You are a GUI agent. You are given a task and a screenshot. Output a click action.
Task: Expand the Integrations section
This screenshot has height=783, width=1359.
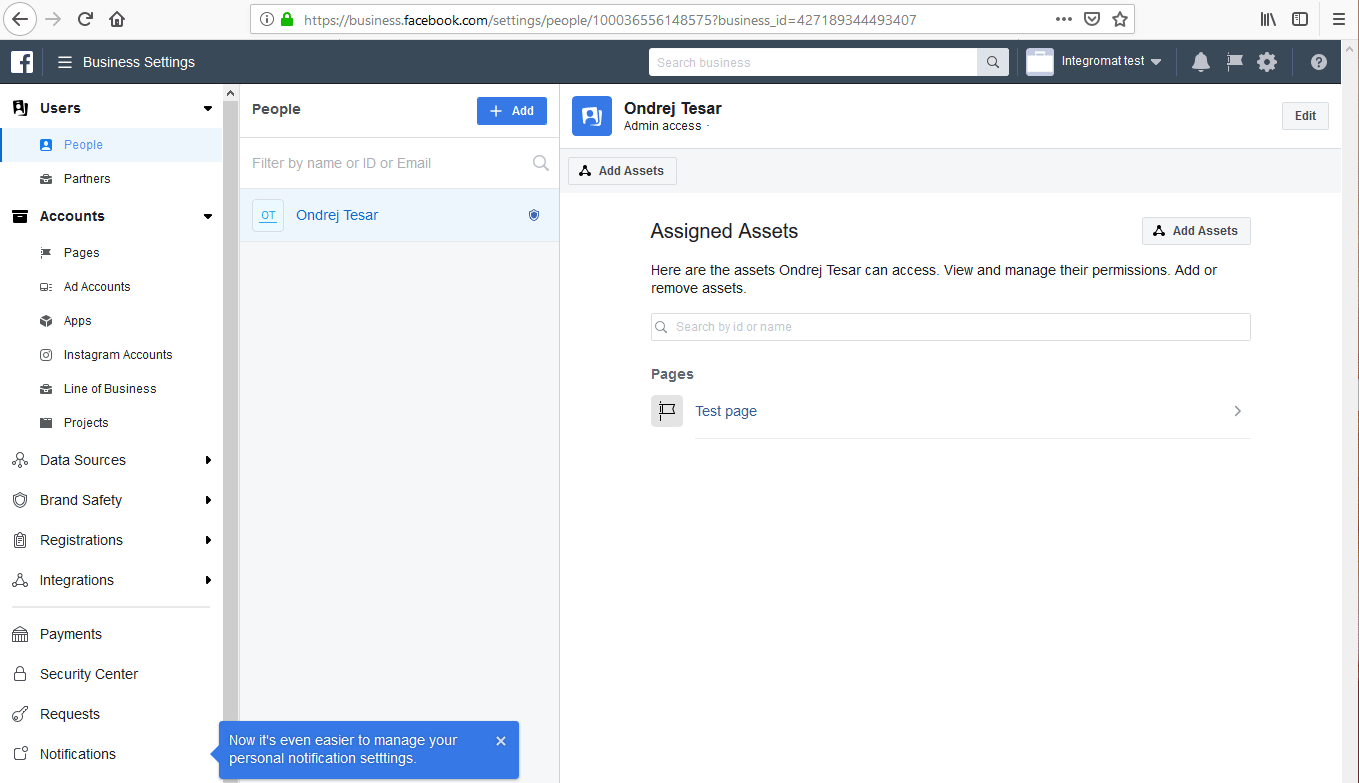(x=208, y=580)
